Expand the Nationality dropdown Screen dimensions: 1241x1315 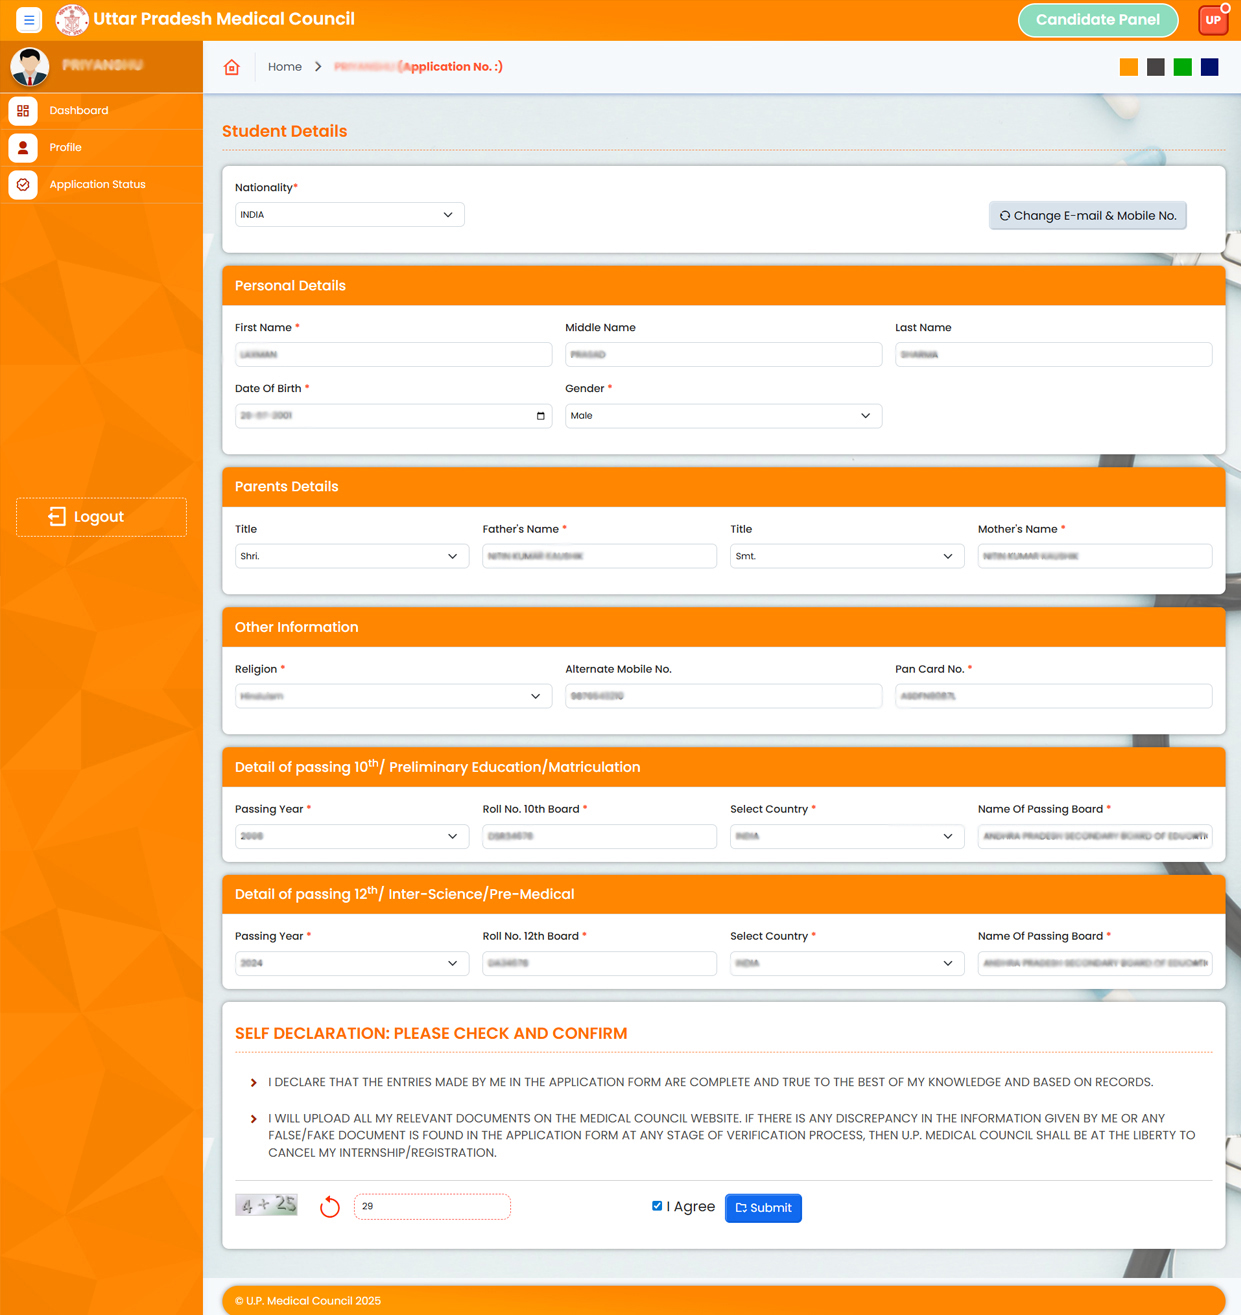click(x=349, y=215)
